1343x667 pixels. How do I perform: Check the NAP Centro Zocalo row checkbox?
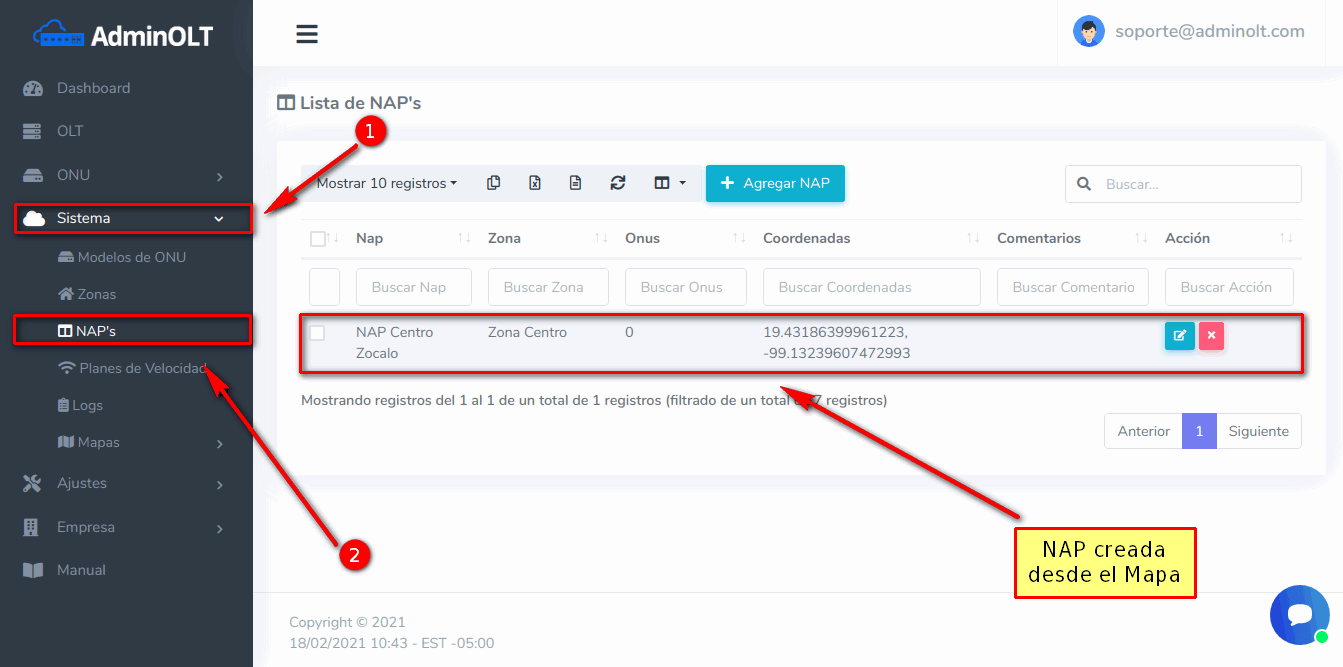coord(317,333)
